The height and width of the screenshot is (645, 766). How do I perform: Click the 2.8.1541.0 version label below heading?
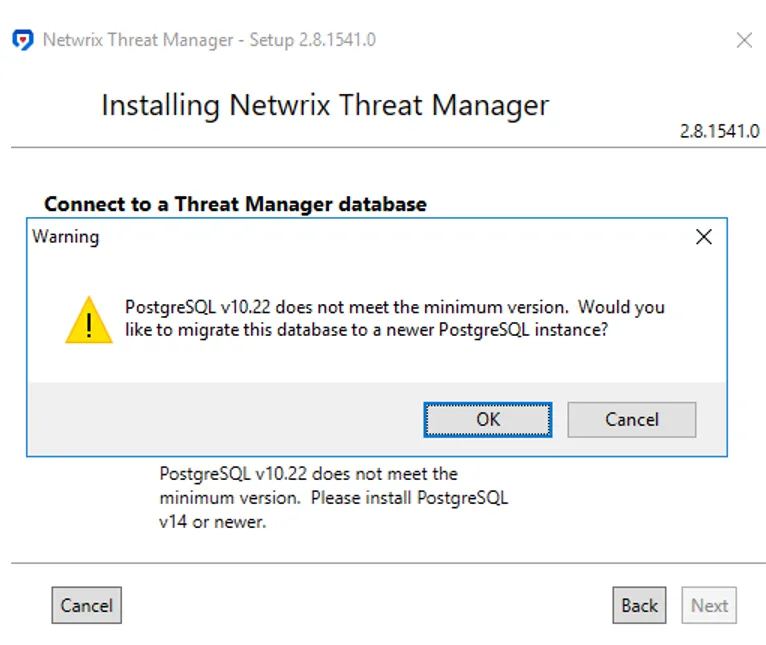click(720, 131)
